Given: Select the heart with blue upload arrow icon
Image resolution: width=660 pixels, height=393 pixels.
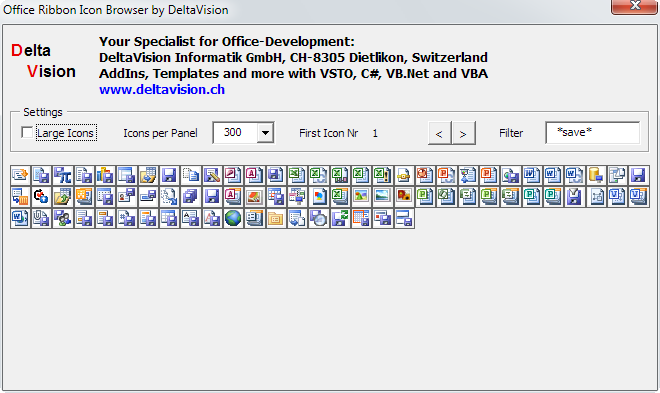Looking at the screenshot, I should tap(41, 196).
